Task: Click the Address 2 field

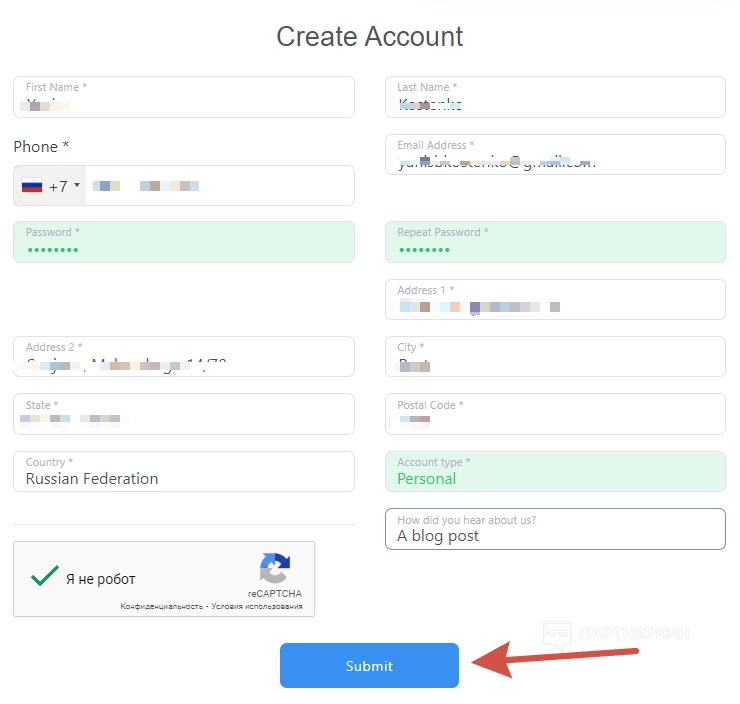Action: (x=183, y=357)
